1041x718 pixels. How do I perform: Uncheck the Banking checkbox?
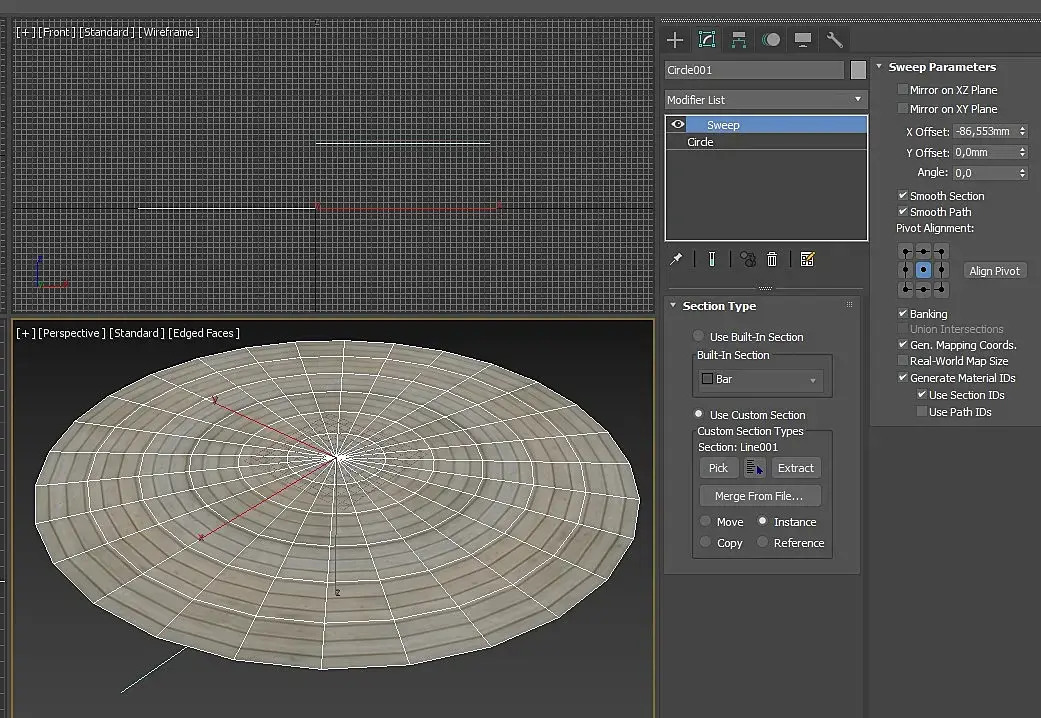(903, 314)
